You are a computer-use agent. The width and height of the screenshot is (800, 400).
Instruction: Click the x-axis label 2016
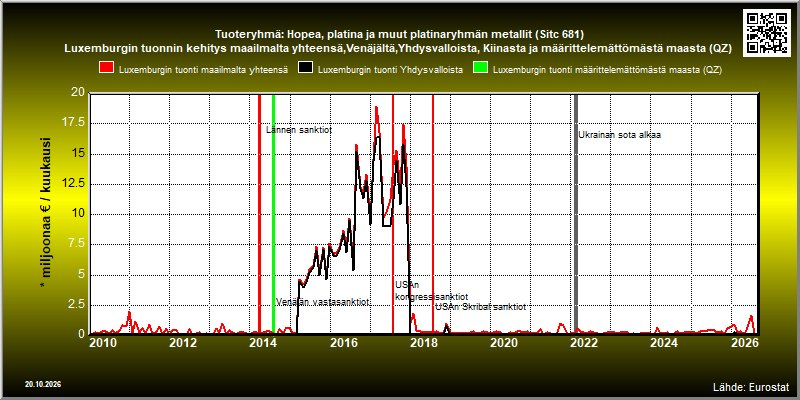(x=343, y=342)
